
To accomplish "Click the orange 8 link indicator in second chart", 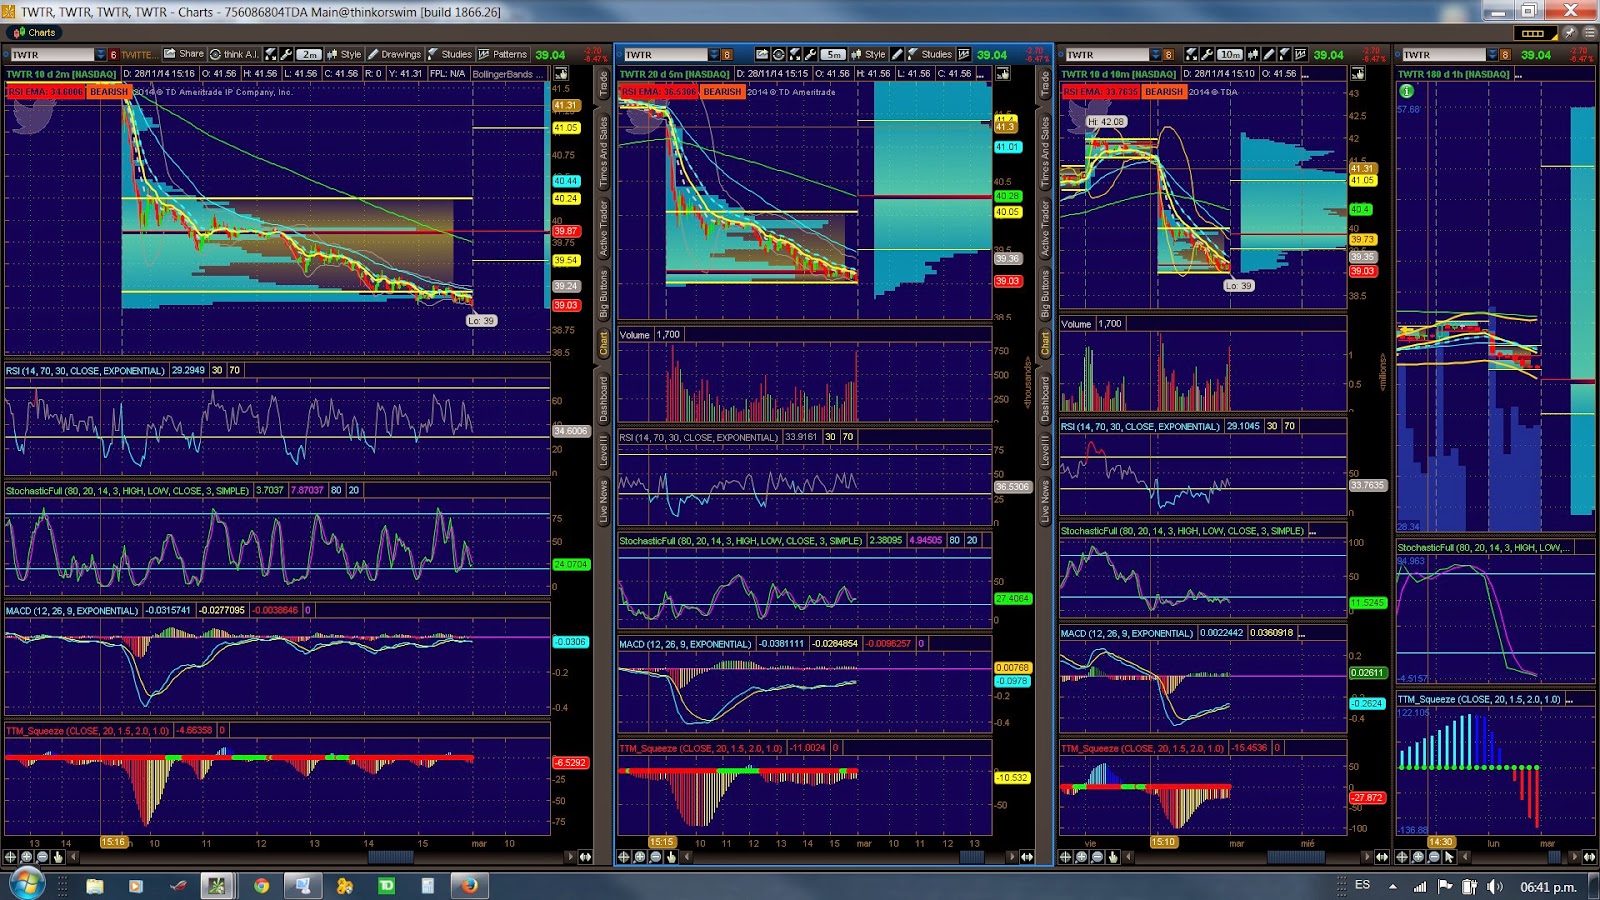I will coord(727,55).
